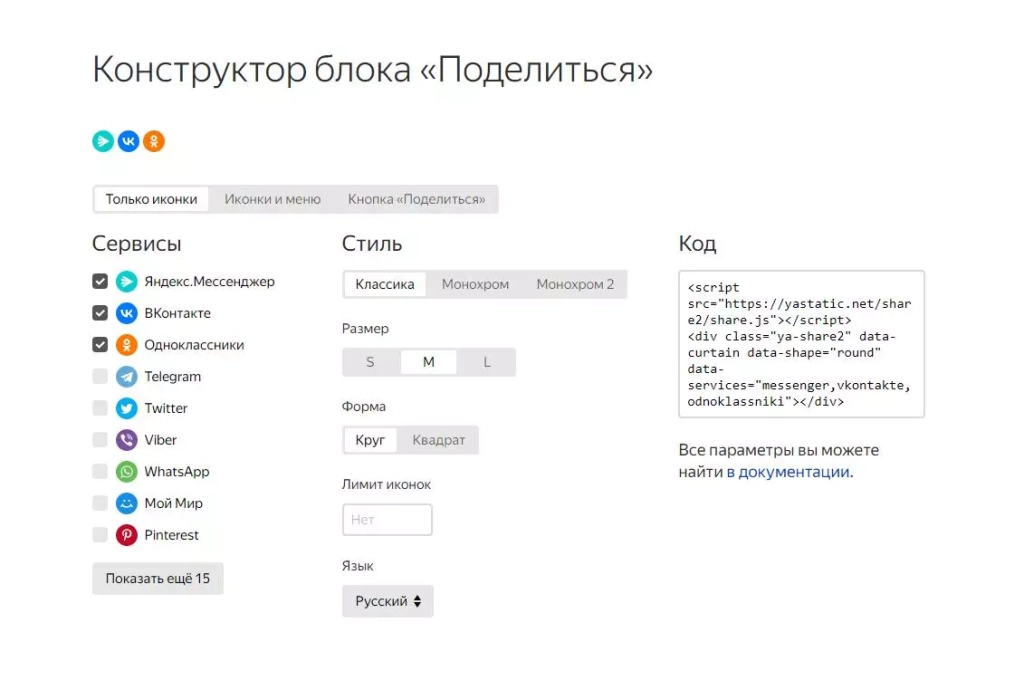The height and width of the screenshot is (680, 1024).
Task: Click Яндекс.Мессенджер icon in services list
Action: click(x=127, y=282)
